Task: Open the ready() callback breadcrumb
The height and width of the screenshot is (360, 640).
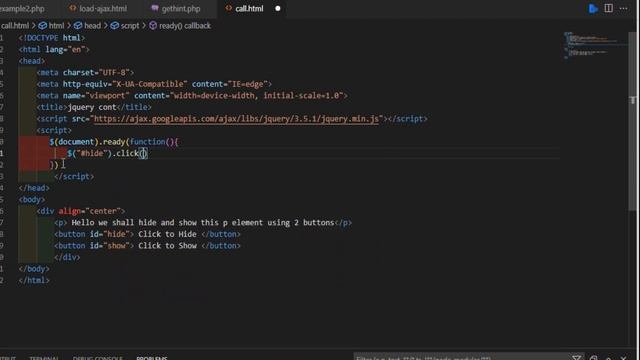Action: [180, 26]
